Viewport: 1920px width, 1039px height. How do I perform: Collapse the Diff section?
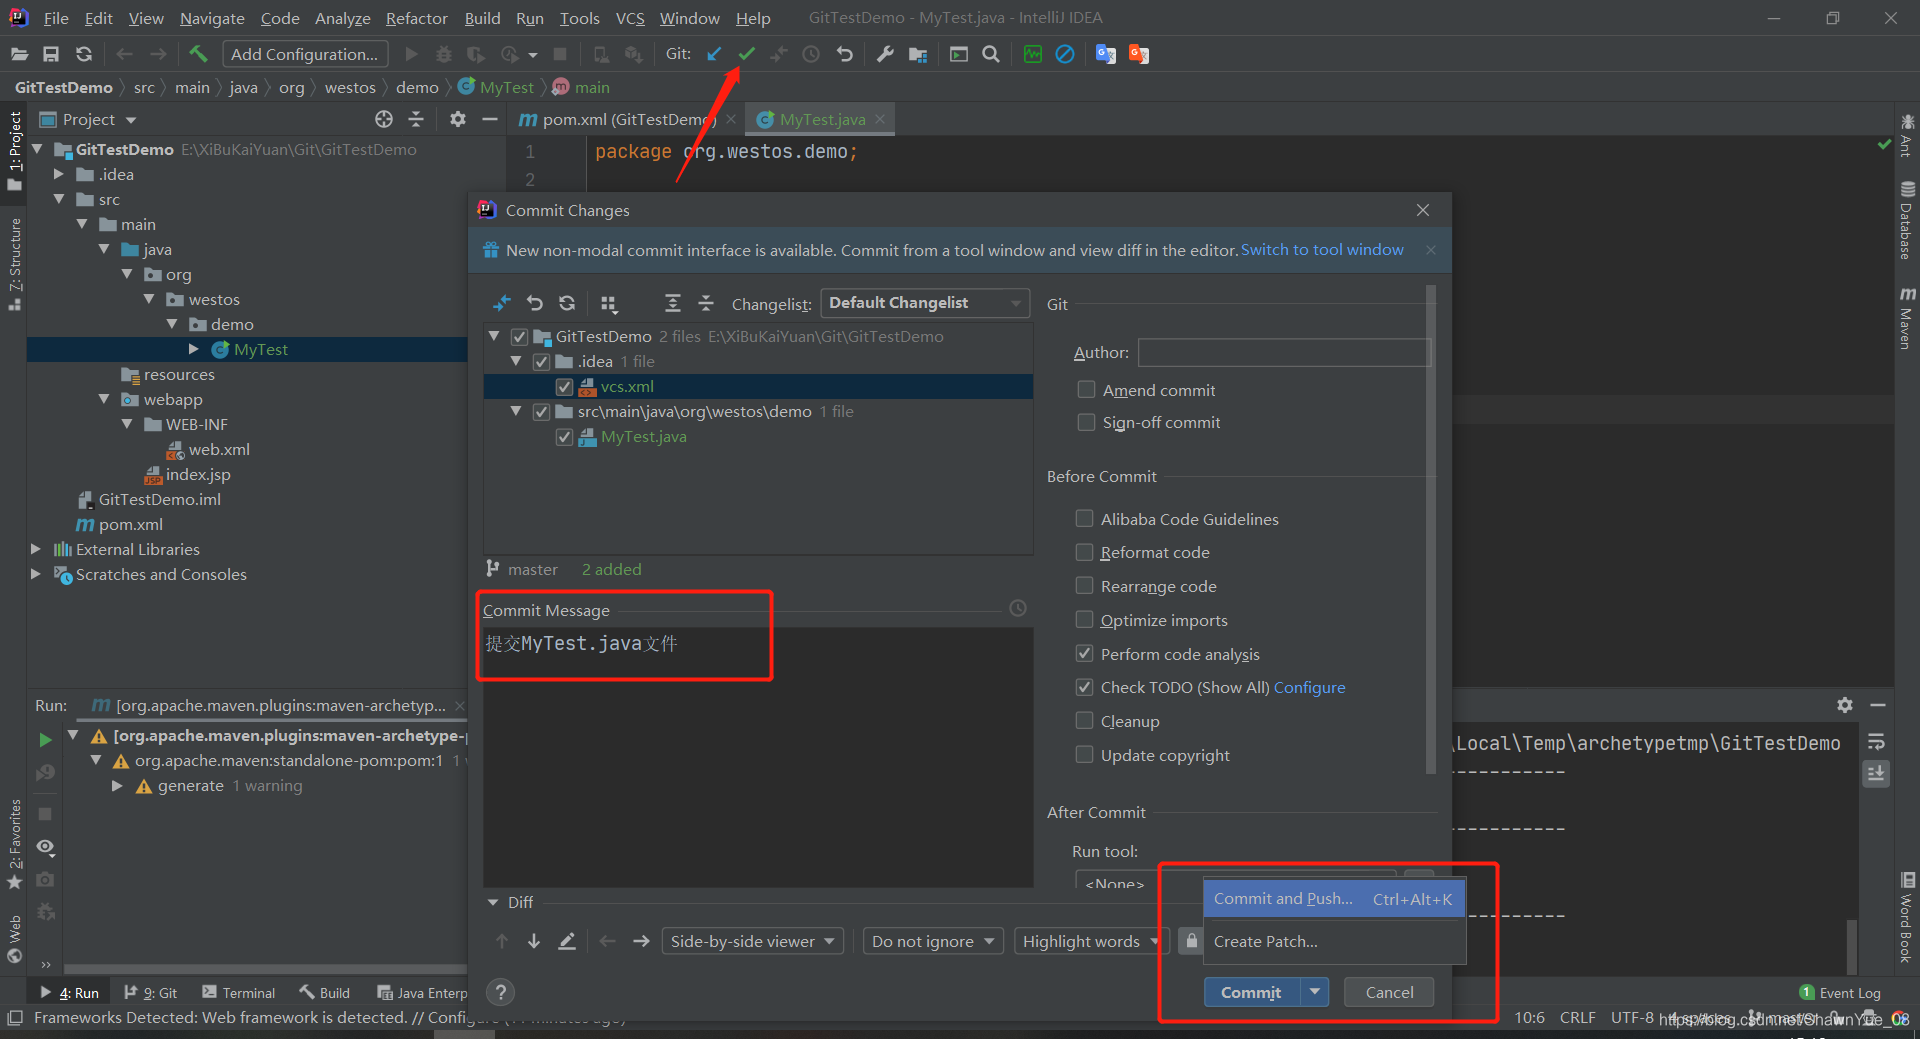[493, 902]
